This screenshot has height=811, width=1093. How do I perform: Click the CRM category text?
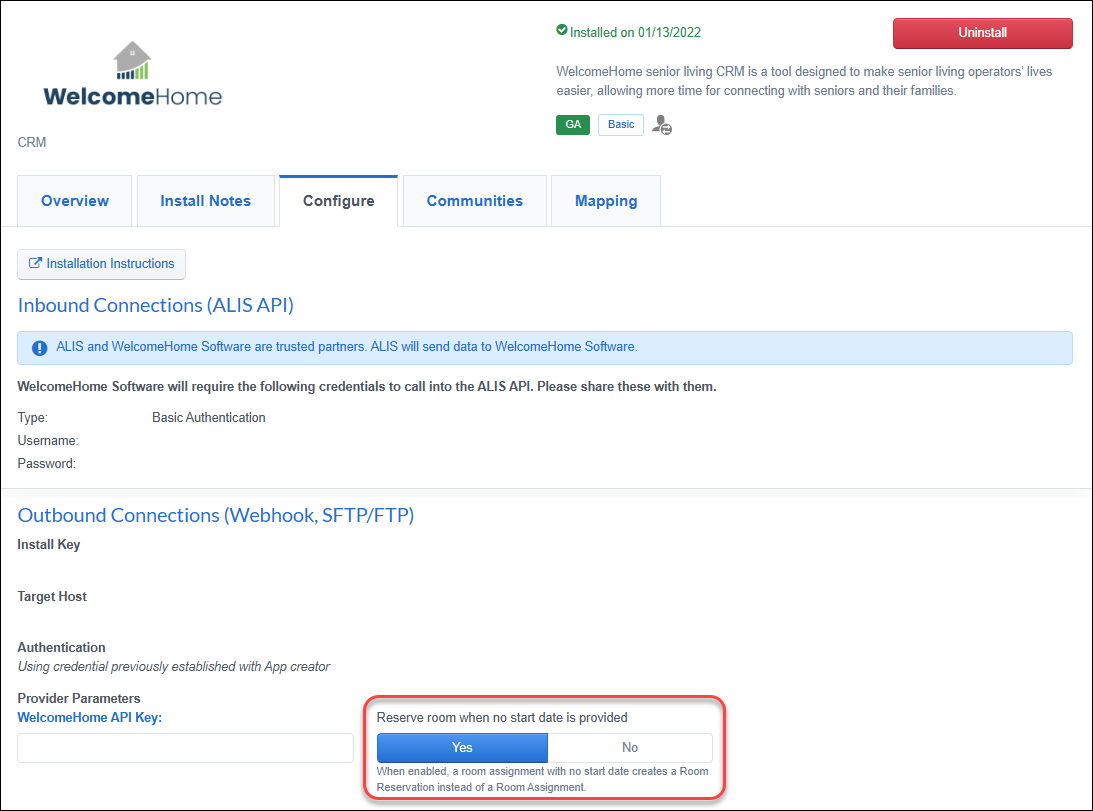[x=32, y=142]
